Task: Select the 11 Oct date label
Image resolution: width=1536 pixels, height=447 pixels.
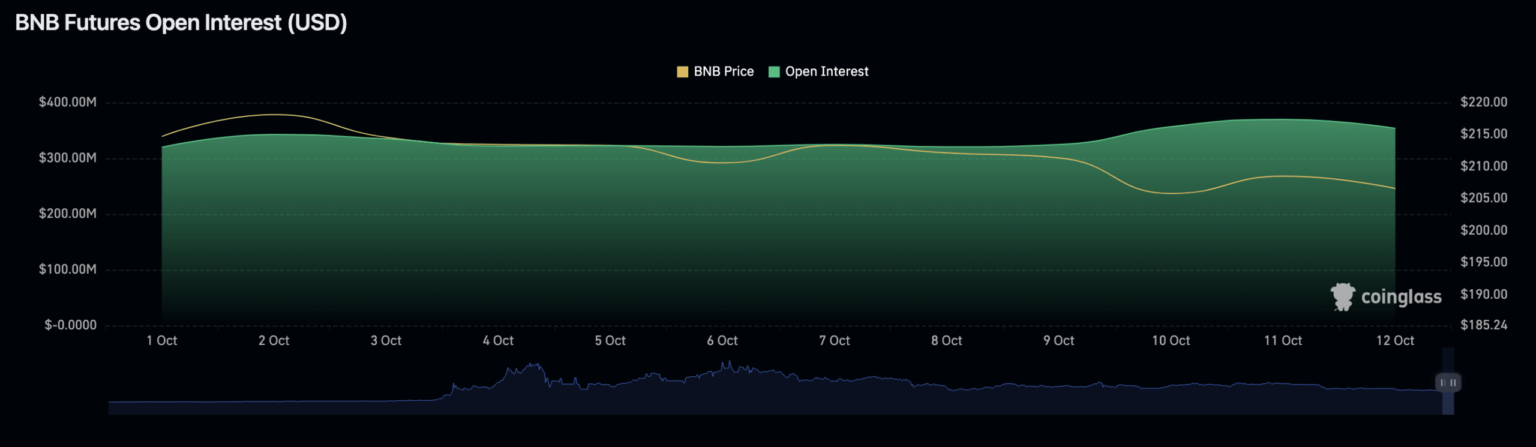Action: (1282, 341)
